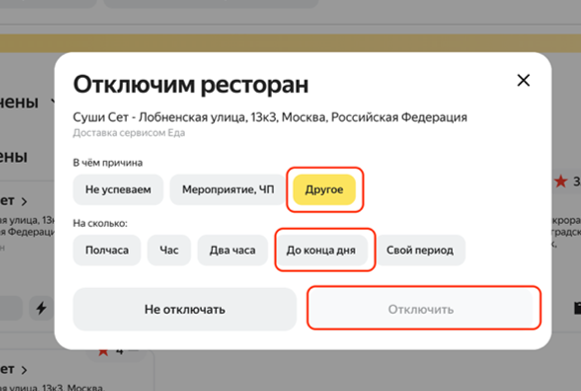Choose reason Другое

pyautogui.click(x=324, y=189)
